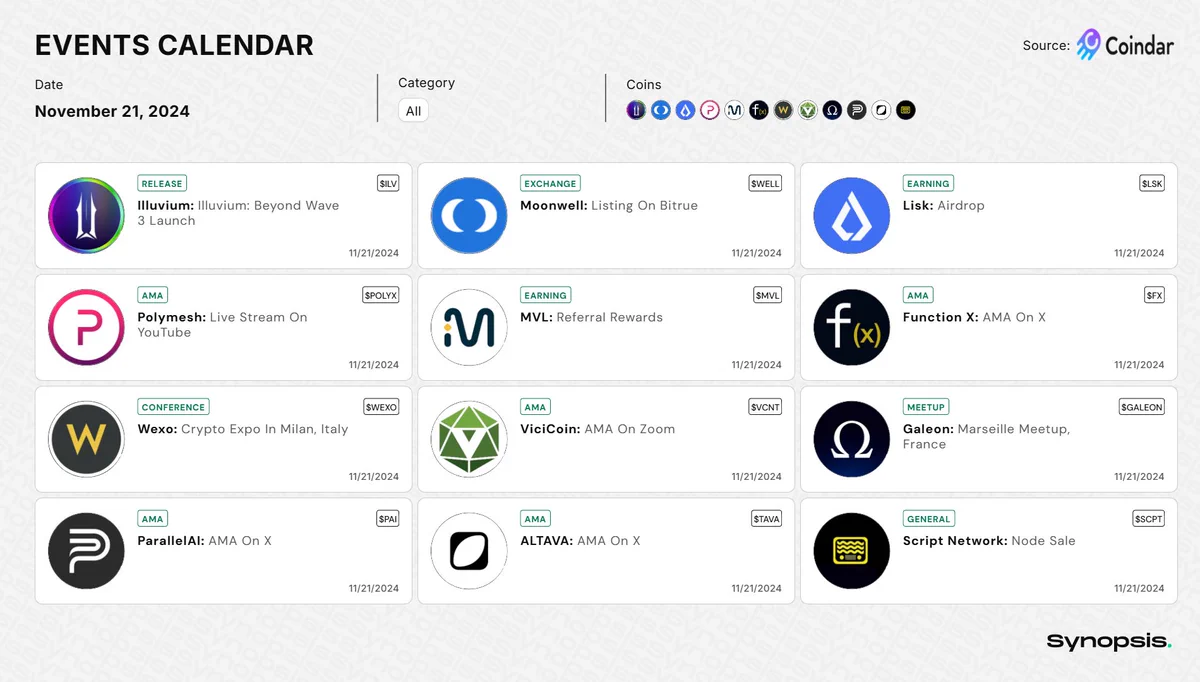The image size is (1200, 682).
Task: Click the AMA tag on ALTAVA card
Action: tap(536, 519)
